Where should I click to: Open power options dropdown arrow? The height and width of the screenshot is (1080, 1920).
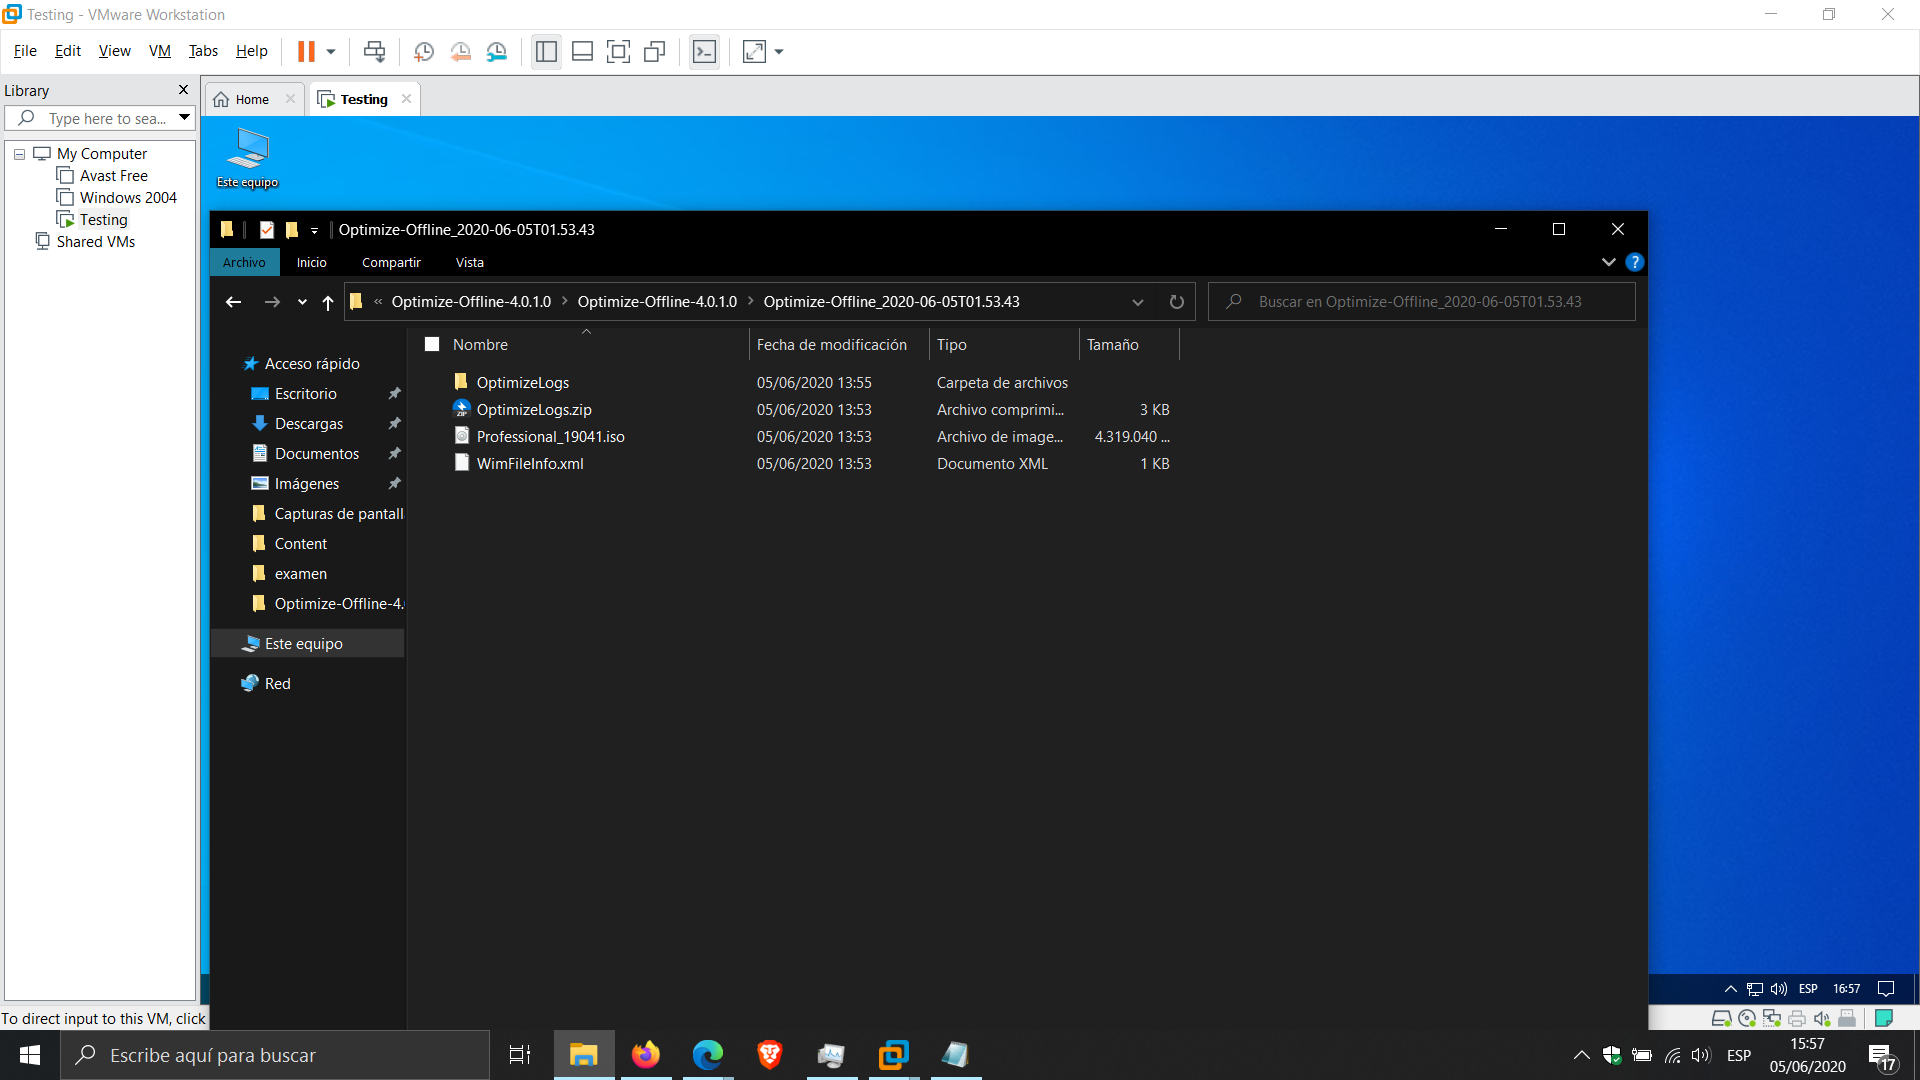331,51
